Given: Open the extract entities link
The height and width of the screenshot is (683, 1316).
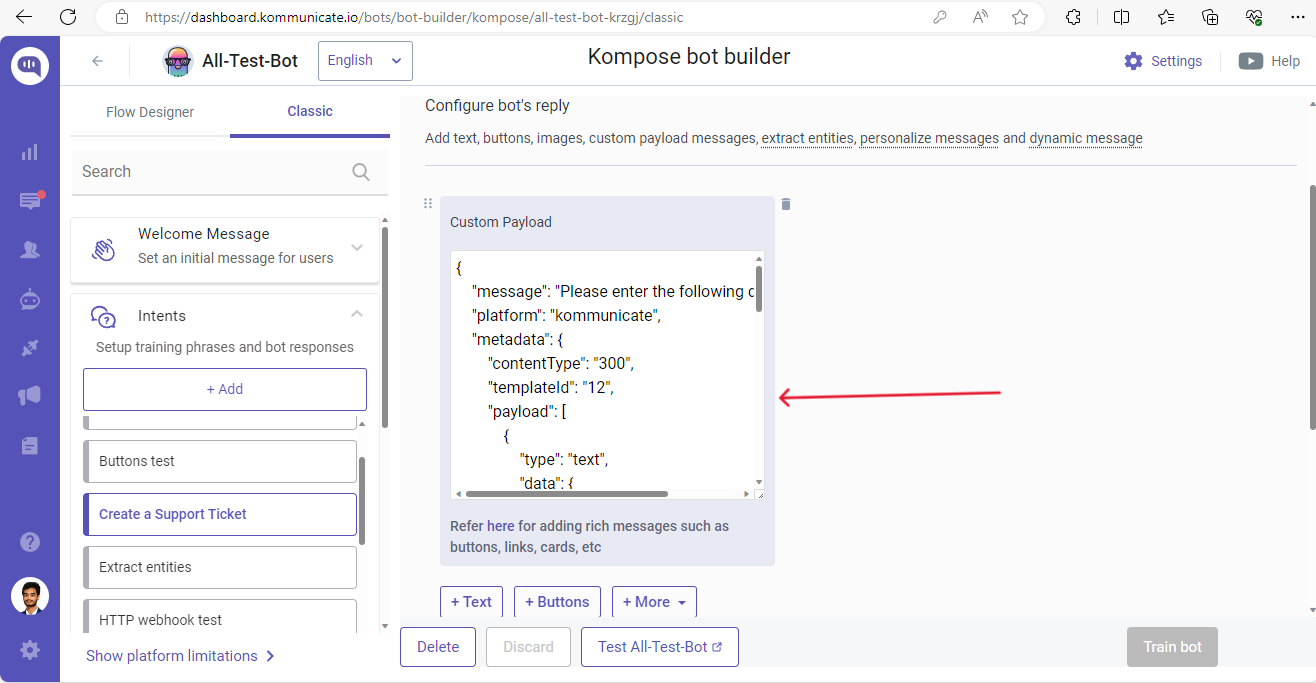Looking at the screenshot, I should 806,138.
